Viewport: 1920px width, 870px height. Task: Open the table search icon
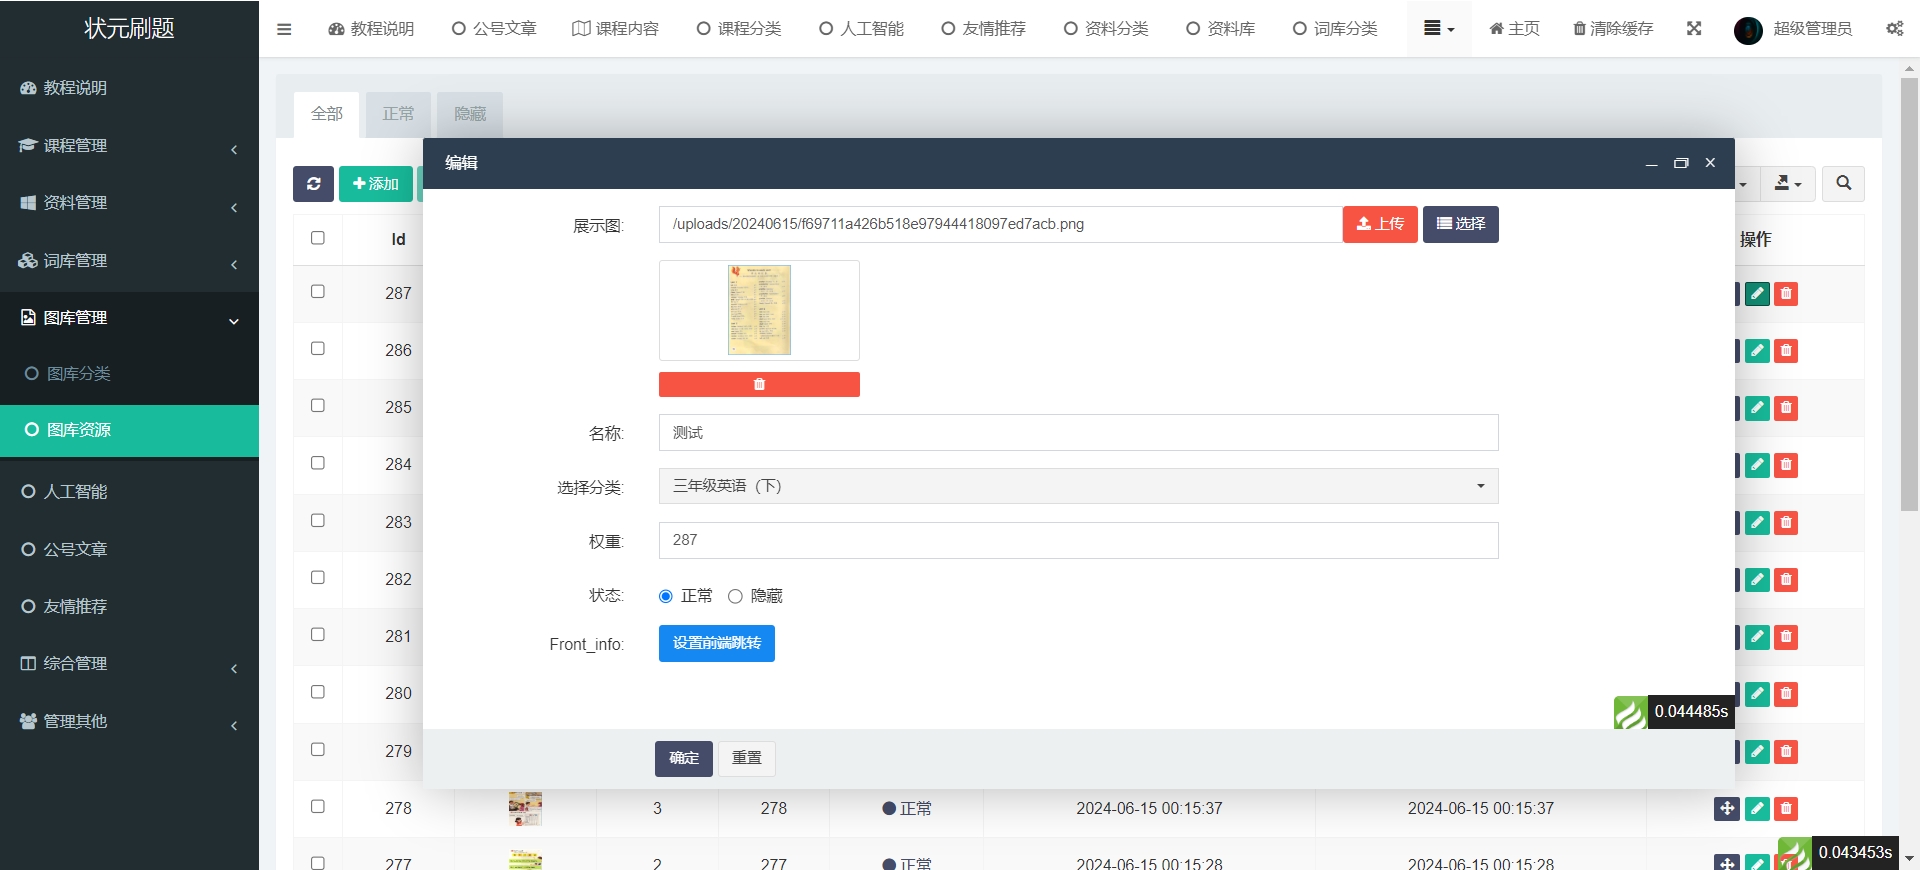(x=1843, y=184)
